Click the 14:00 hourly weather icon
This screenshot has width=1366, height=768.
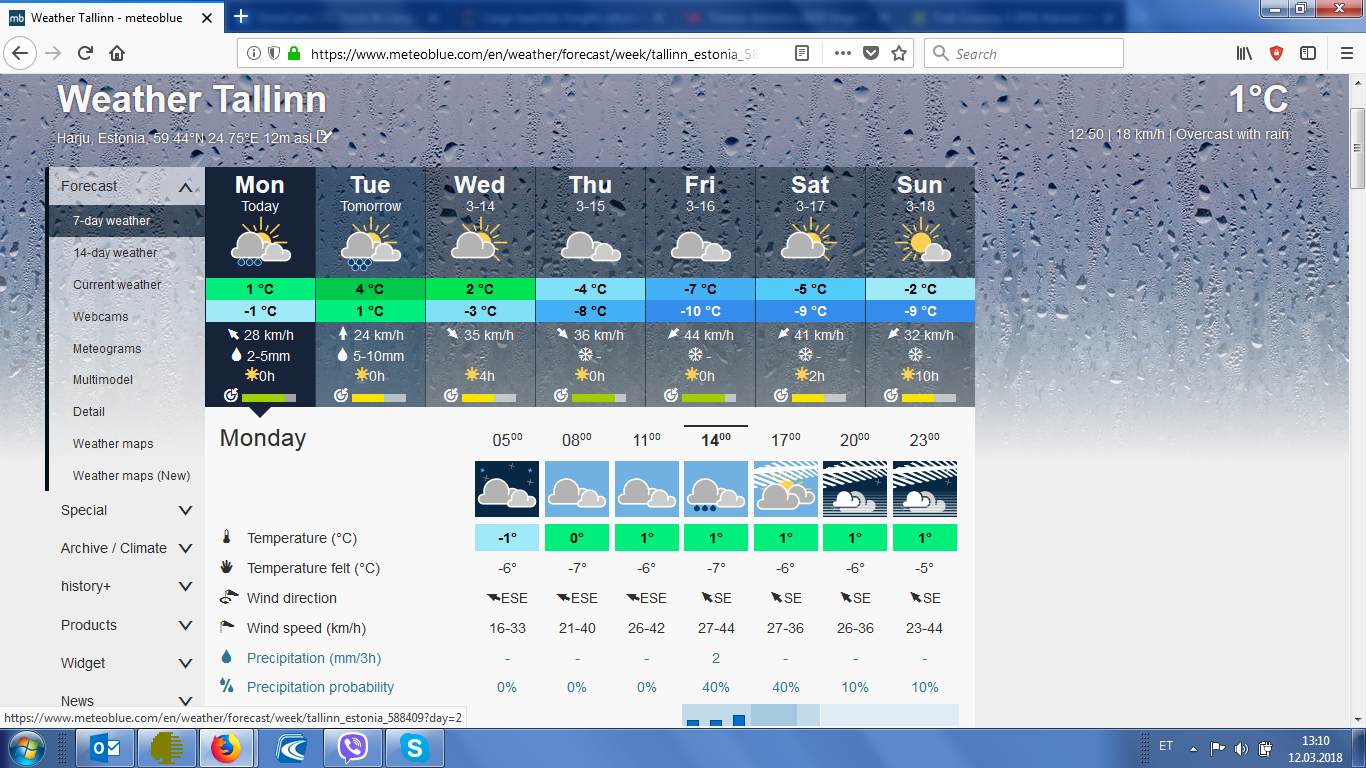716,489
